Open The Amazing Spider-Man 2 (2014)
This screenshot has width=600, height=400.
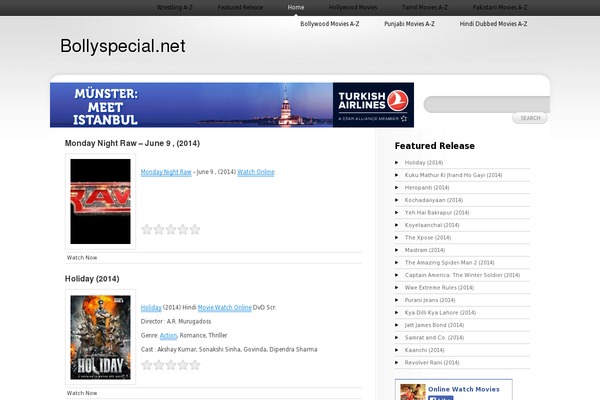pyautogui.click(x=450, y=263)
